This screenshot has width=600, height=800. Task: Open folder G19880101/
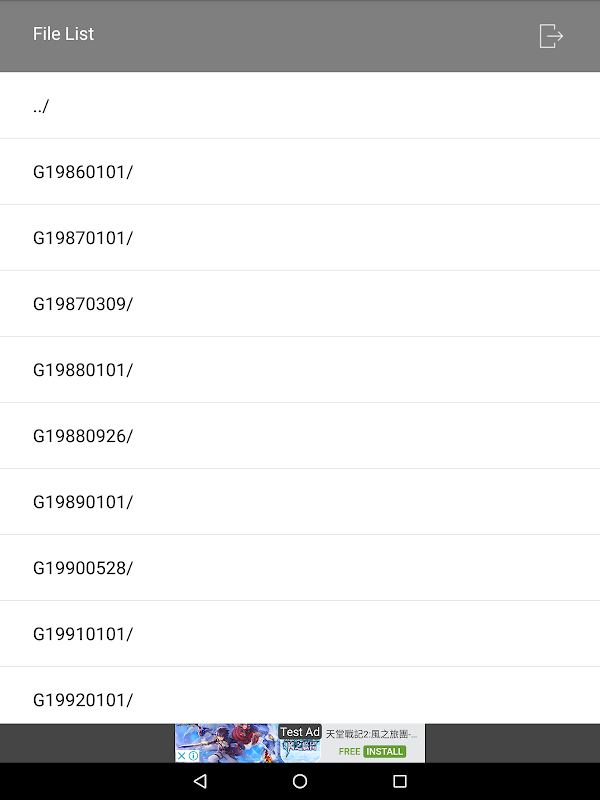[300, 369]
